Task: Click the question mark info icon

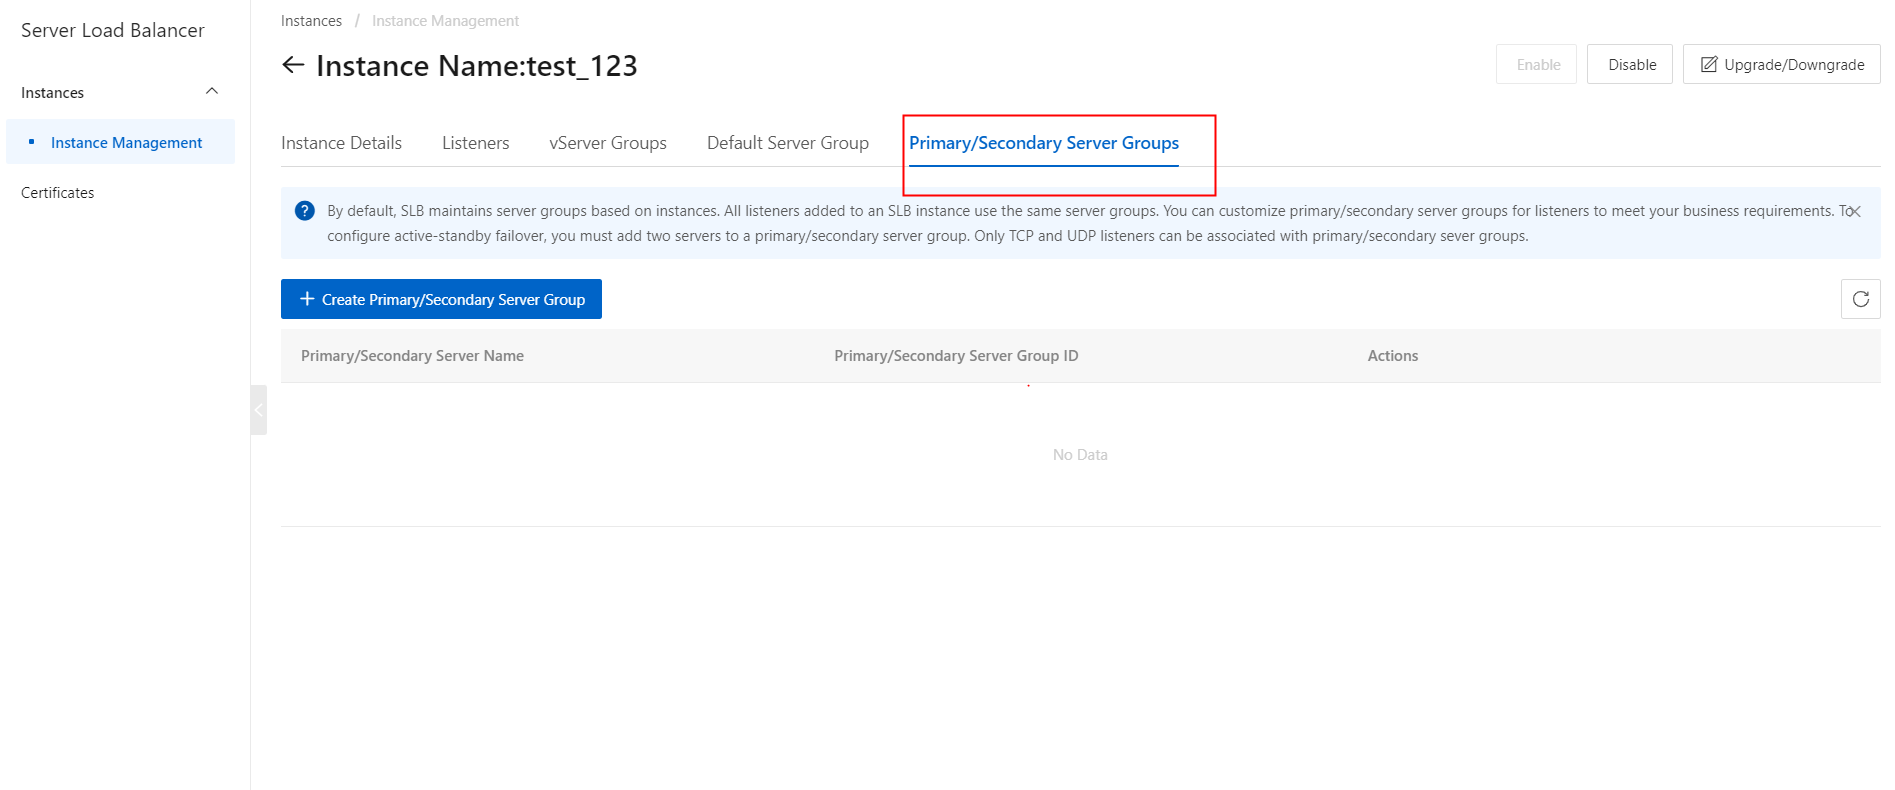Action: [x=305, y=211]
